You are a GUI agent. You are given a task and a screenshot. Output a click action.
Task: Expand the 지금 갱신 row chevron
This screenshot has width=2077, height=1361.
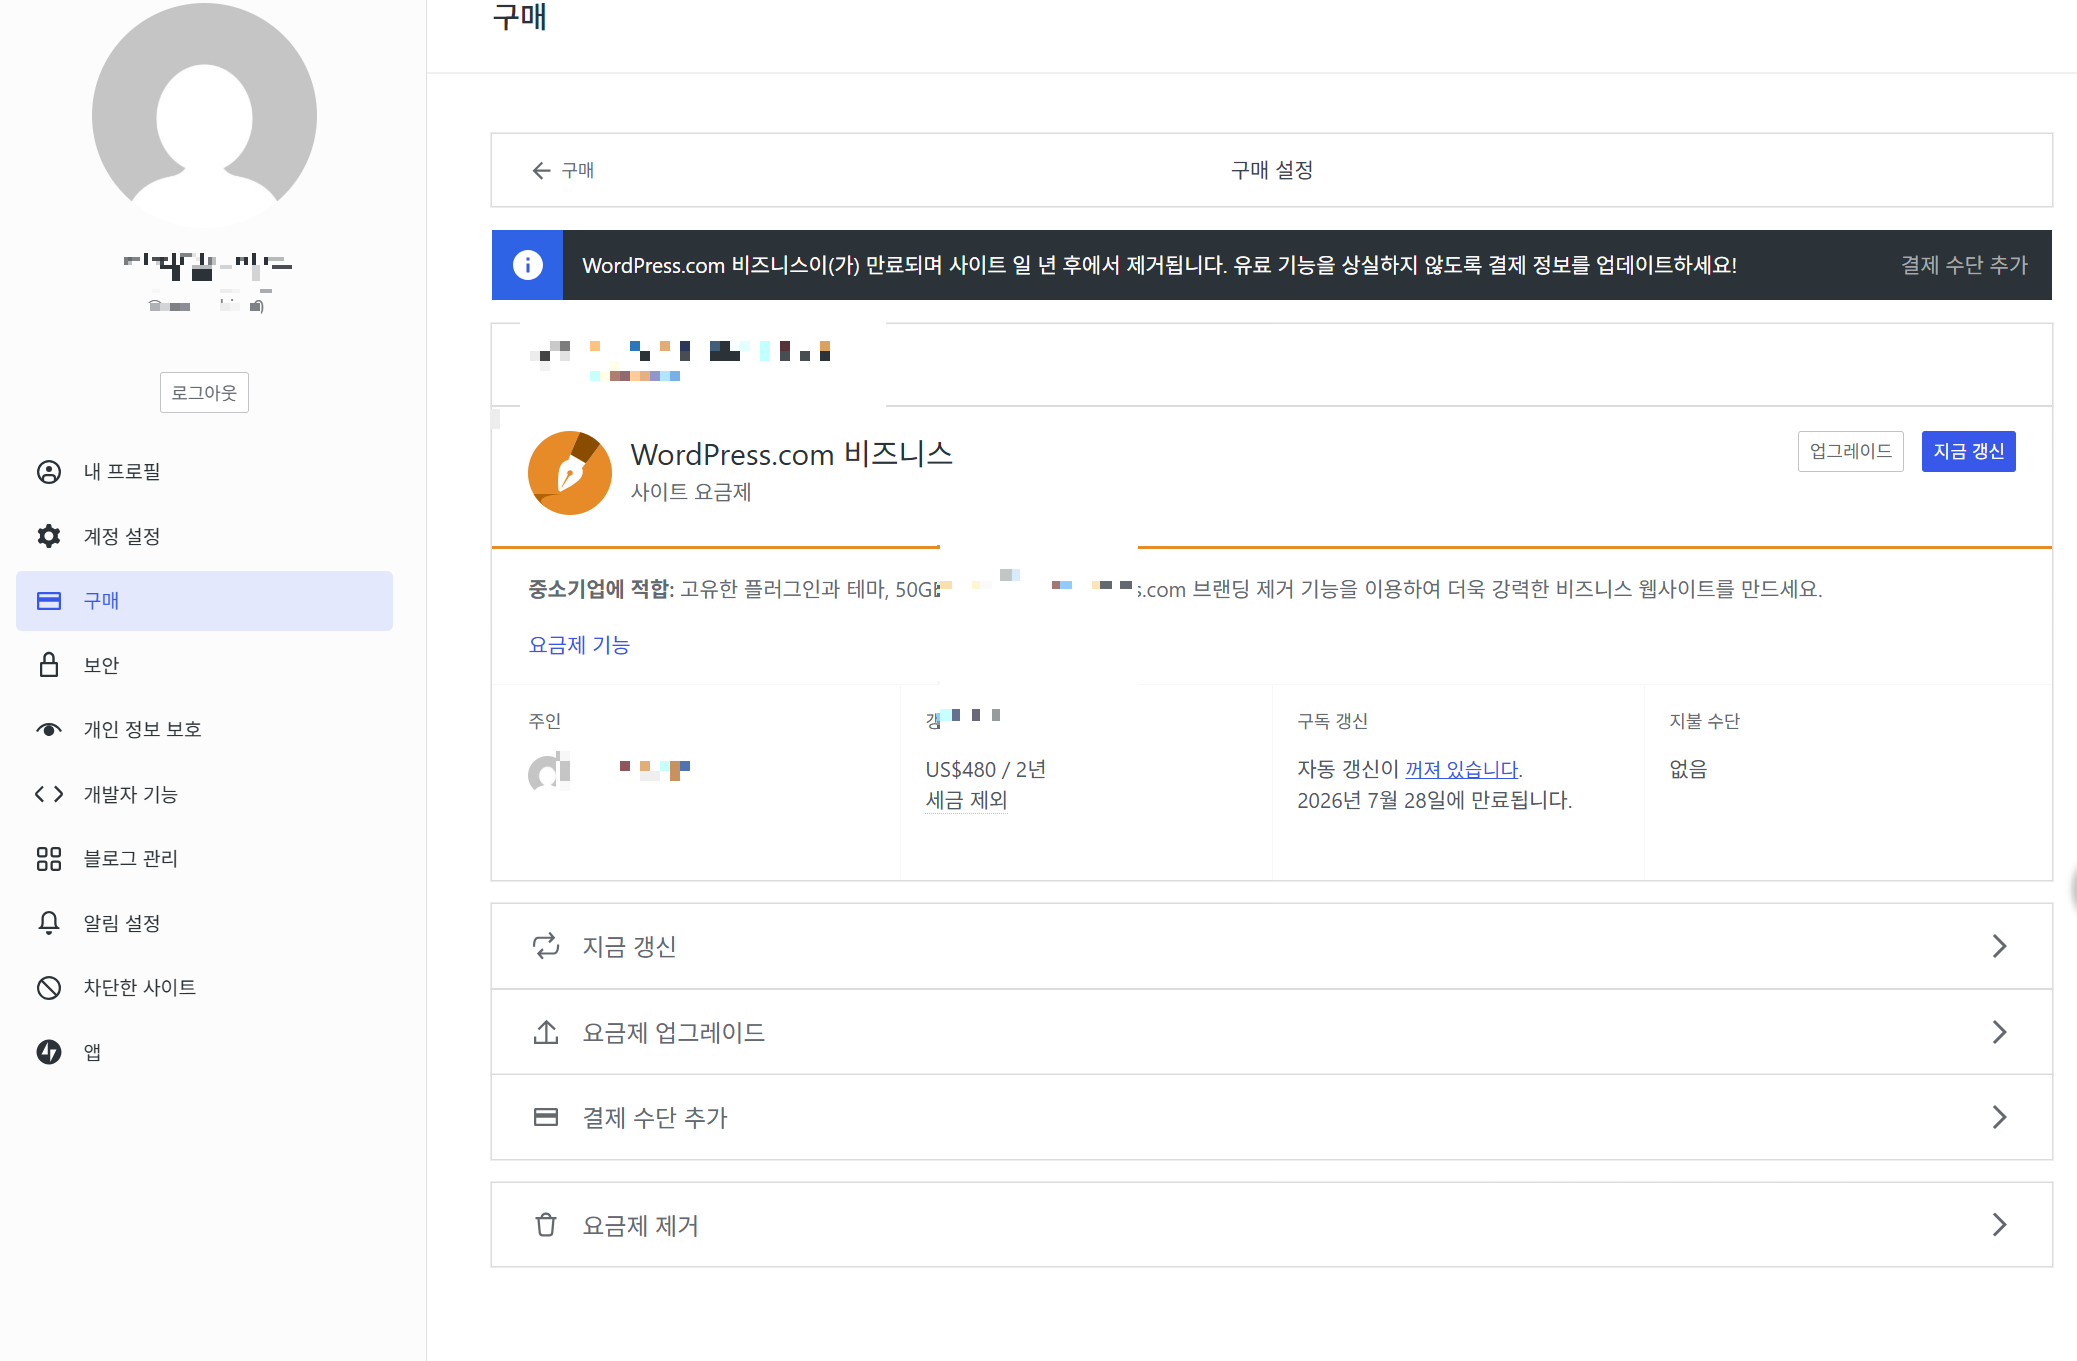pos(2000,946)
